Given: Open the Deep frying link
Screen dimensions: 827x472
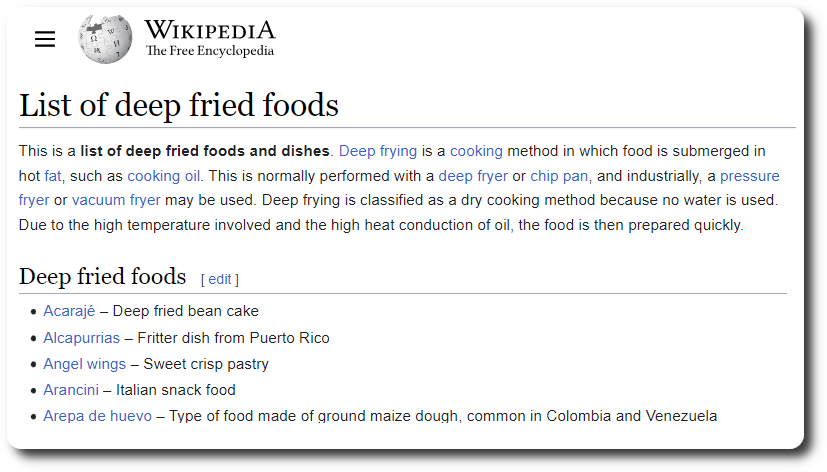Looking at the screenshot, I should tap(378, 151).
